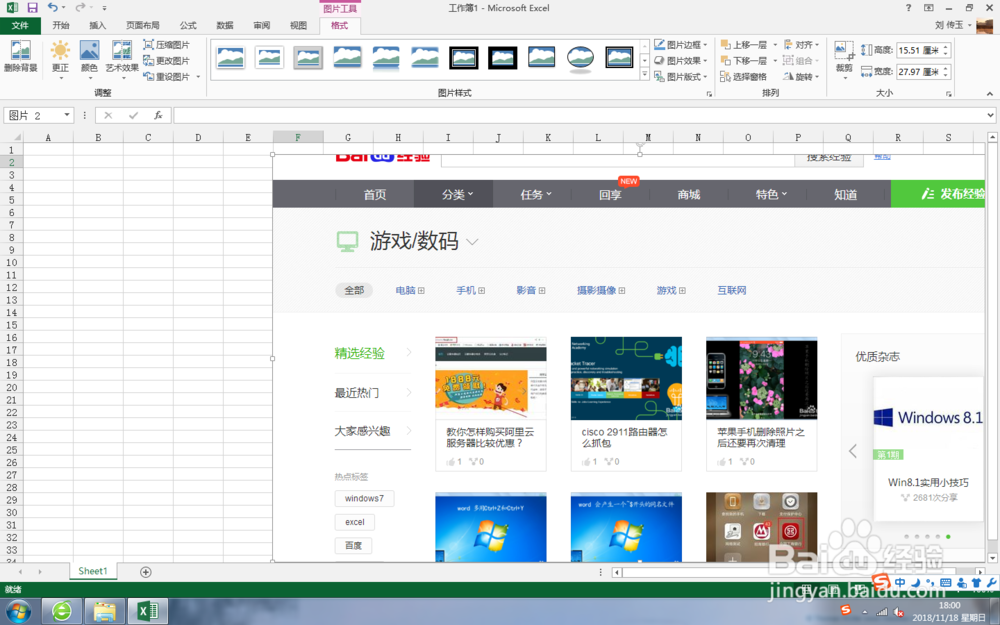Screen dimensions: 1000x625
Task: Collapse the ribbon with the caret icon
Action: 990,94
